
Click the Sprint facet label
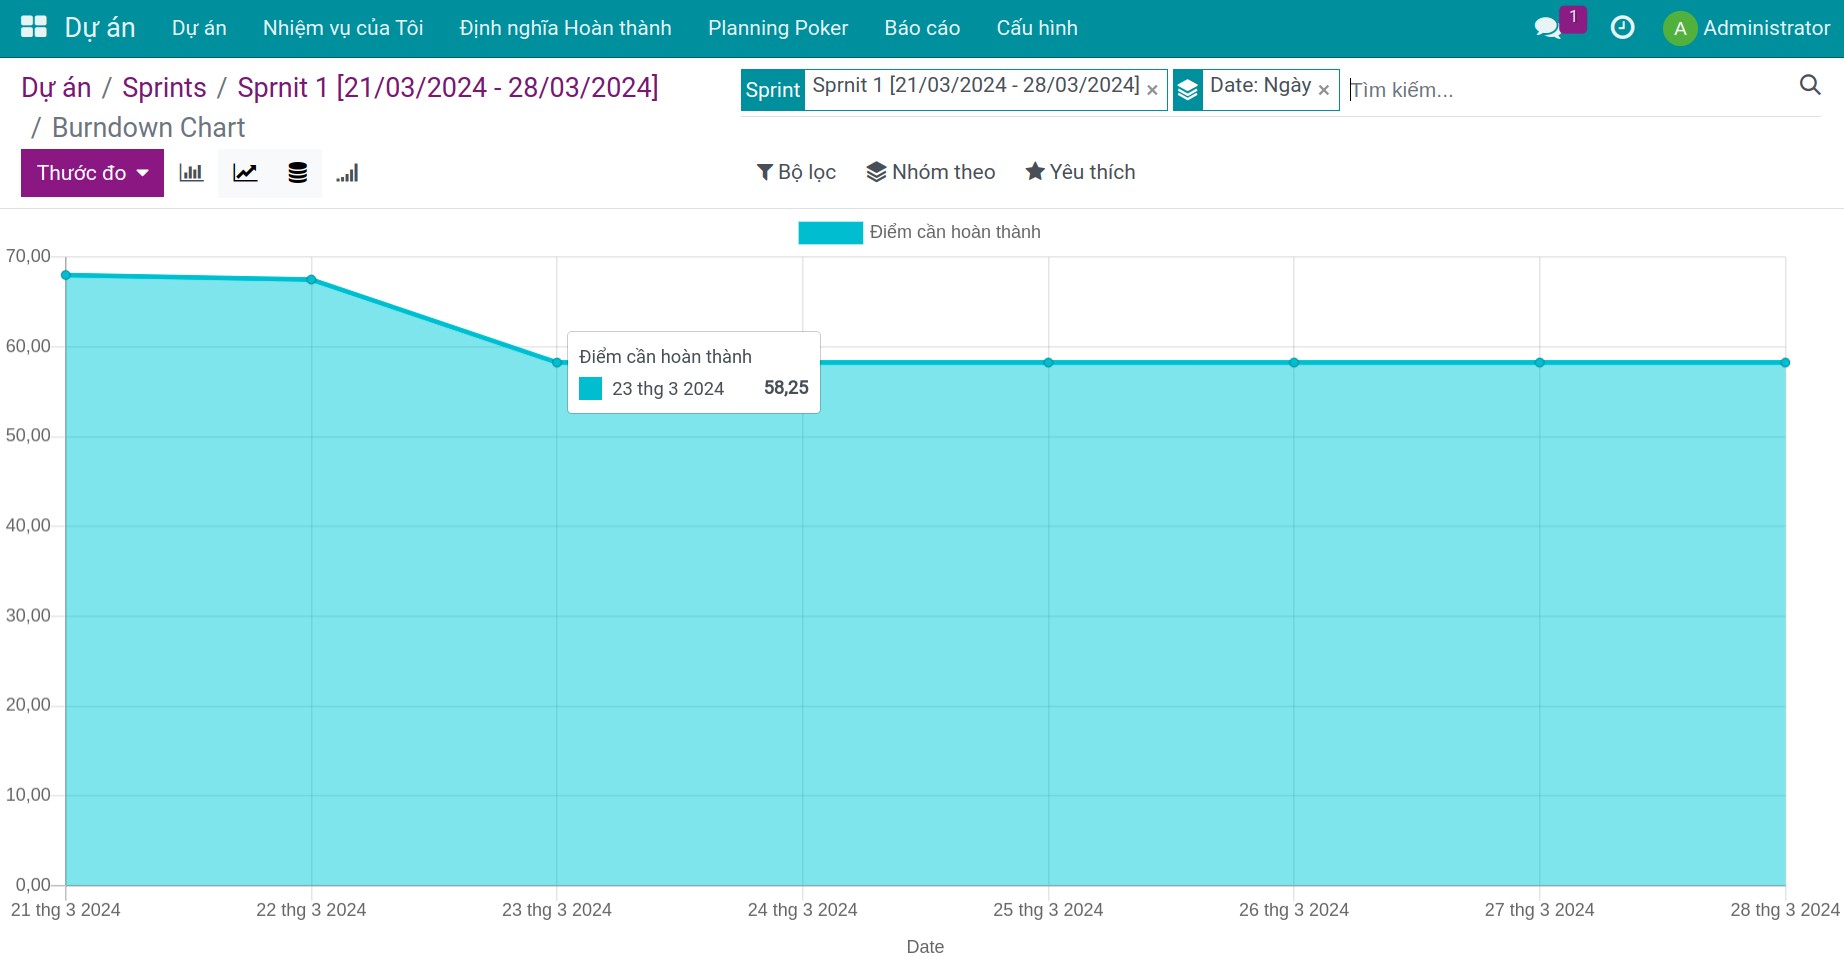point(773,90)
